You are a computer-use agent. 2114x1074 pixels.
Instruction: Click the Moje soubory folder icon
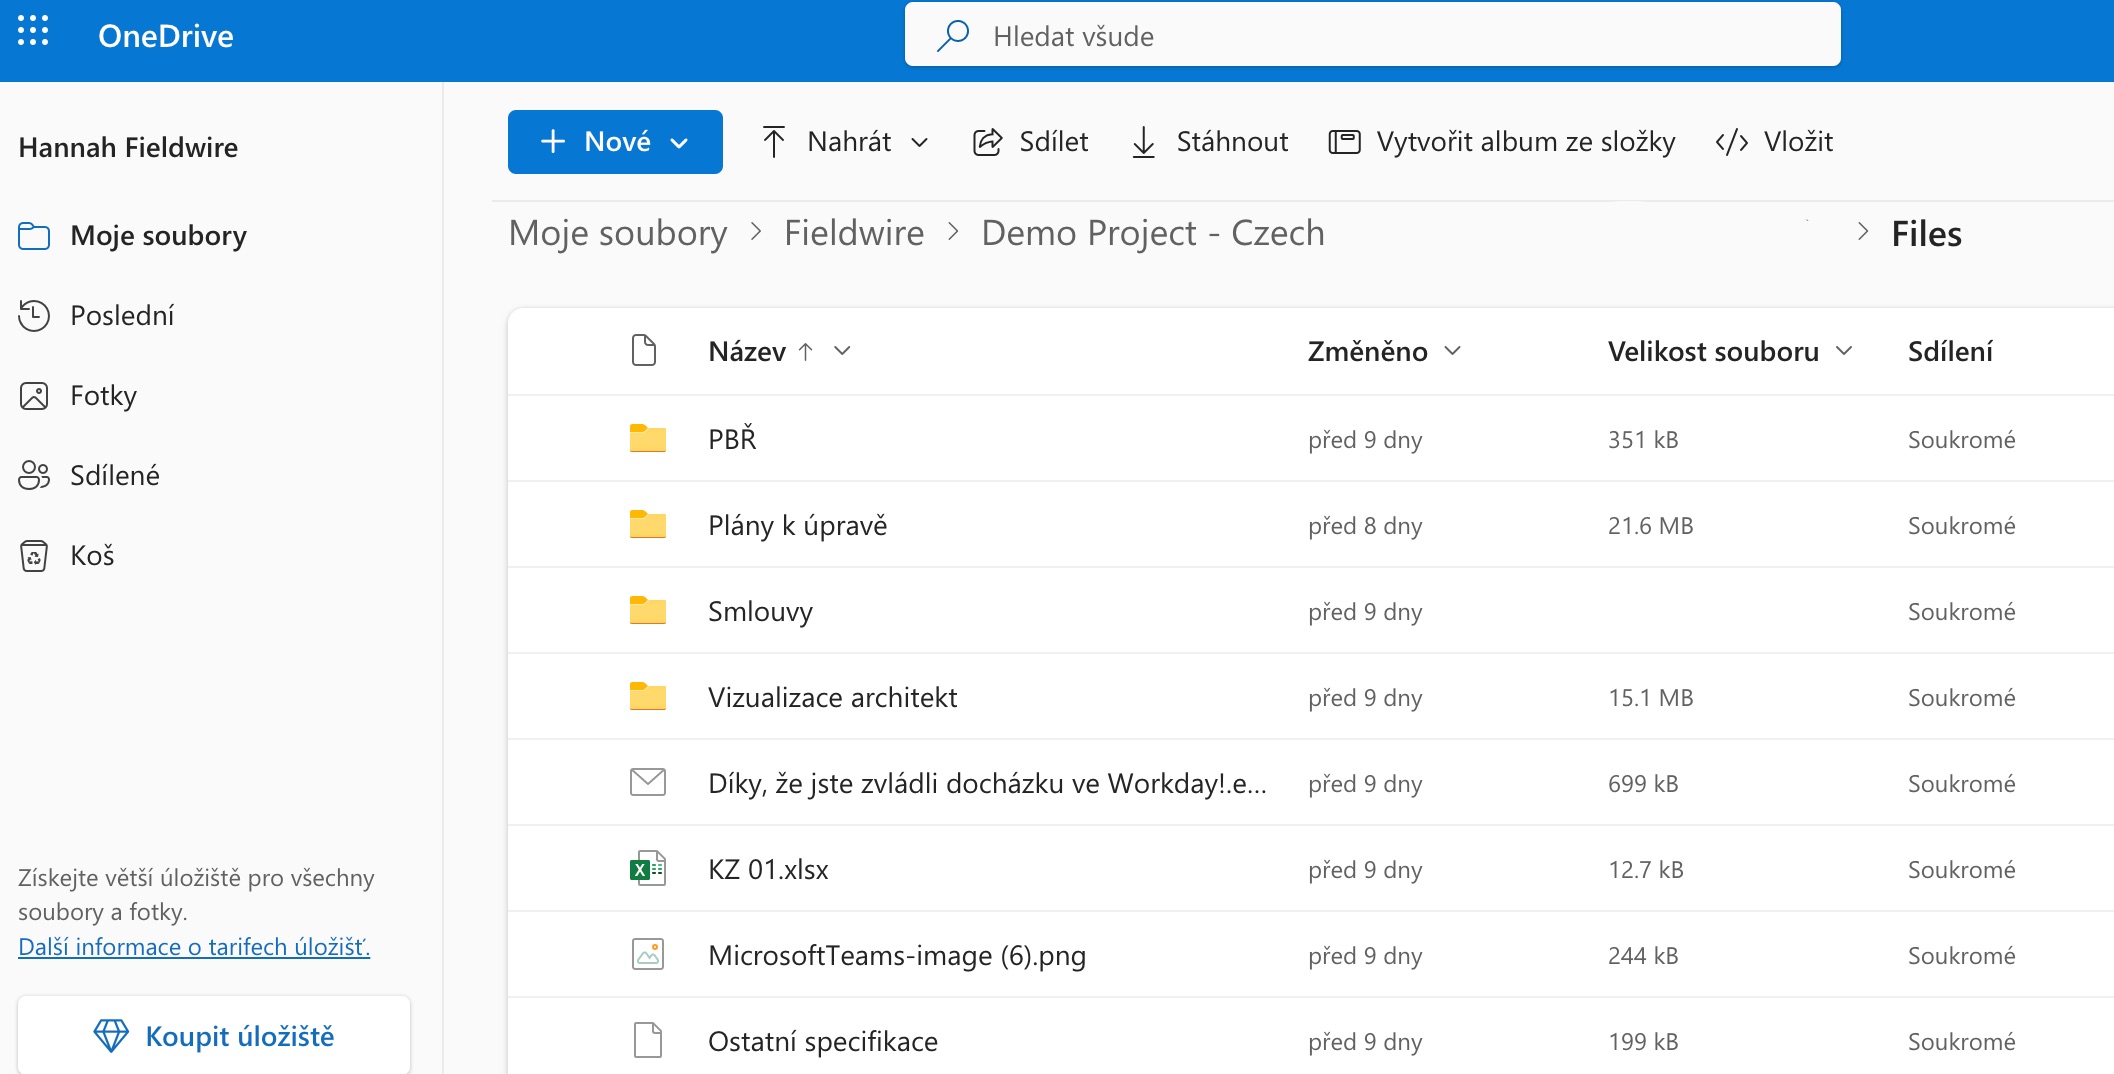point(34,236)
